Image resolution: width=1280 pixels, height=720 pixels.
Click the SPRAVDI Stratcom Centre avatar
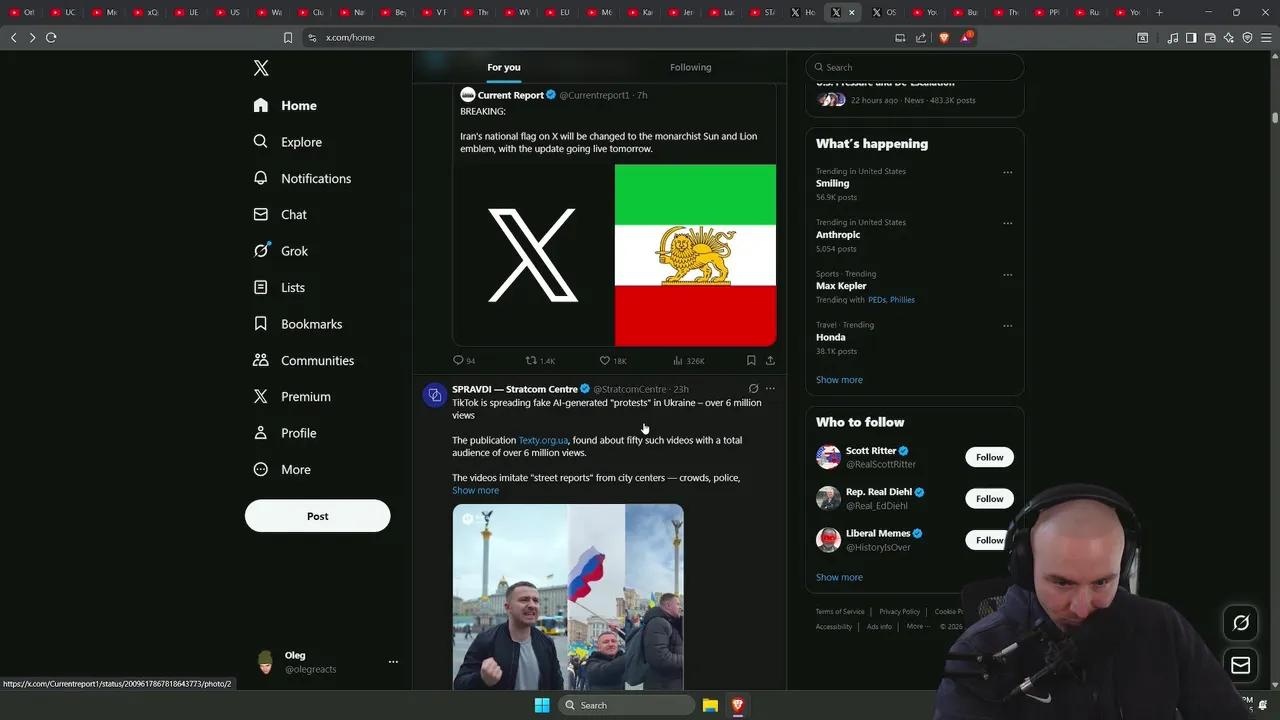(x=434, y=395)
